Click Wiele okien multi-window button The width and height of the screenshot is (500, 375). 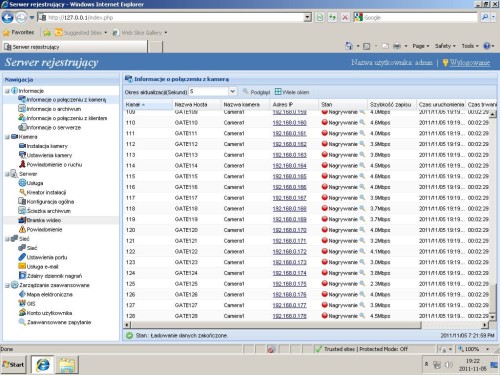(x=292, y=92)
